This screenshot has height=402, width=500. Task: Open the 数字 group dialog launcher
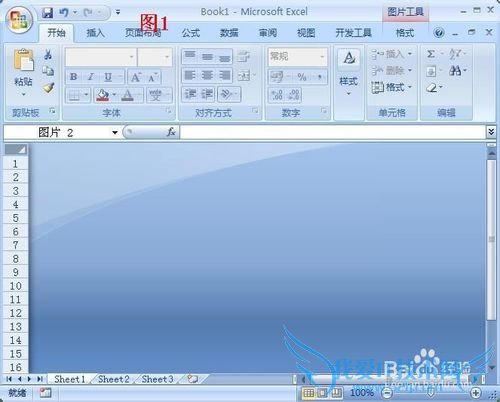coord(323,110)
